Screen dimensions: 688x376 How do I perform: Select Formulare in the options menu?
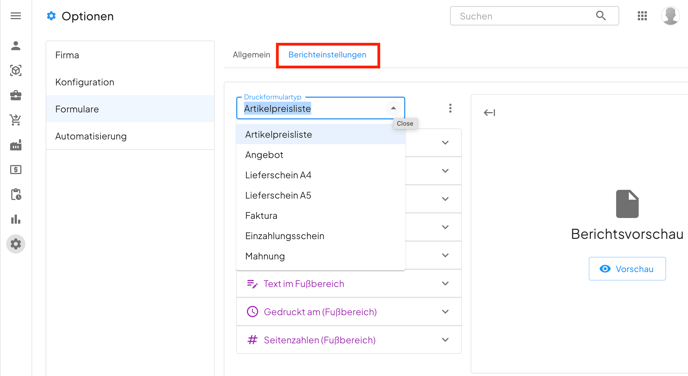click(x=130, y=109)
